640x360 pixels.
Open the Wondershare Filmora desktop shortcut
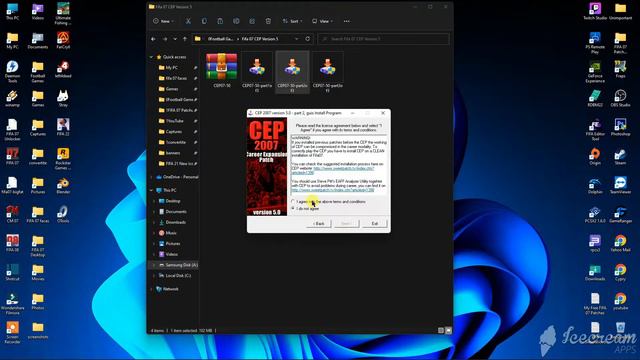click(12, 304)
